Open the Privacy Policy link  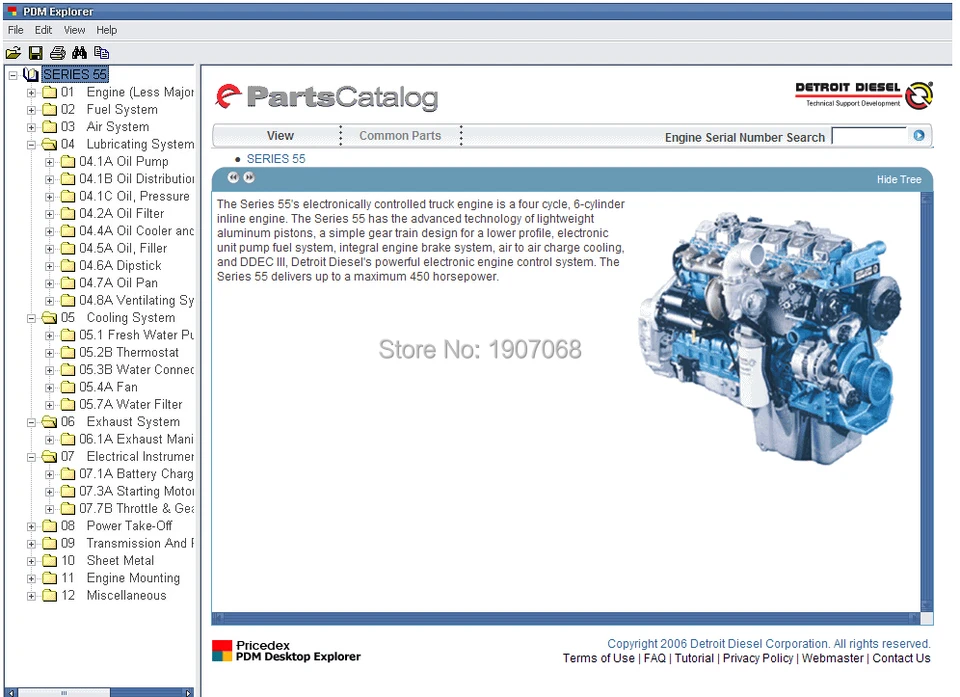click(757, 658)
